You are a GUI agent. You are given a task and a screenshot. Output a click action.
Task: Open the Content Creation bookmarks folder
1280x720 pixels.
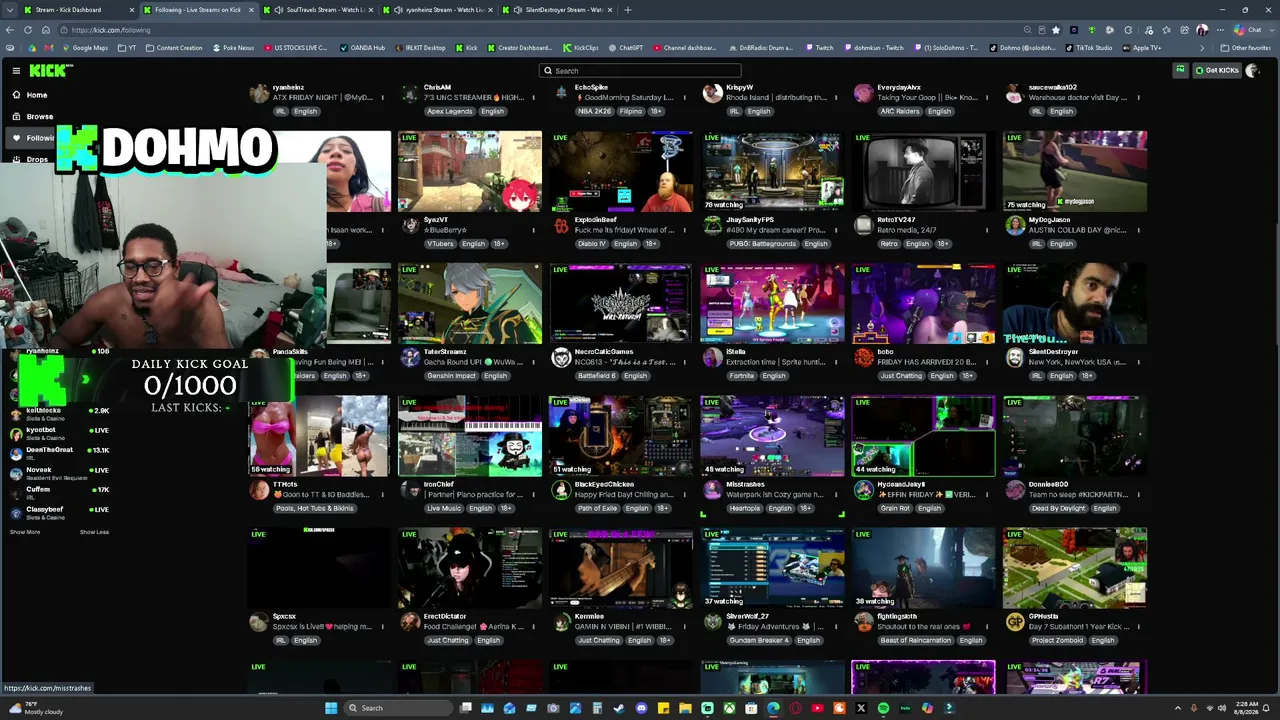click(x=174, y=48)
